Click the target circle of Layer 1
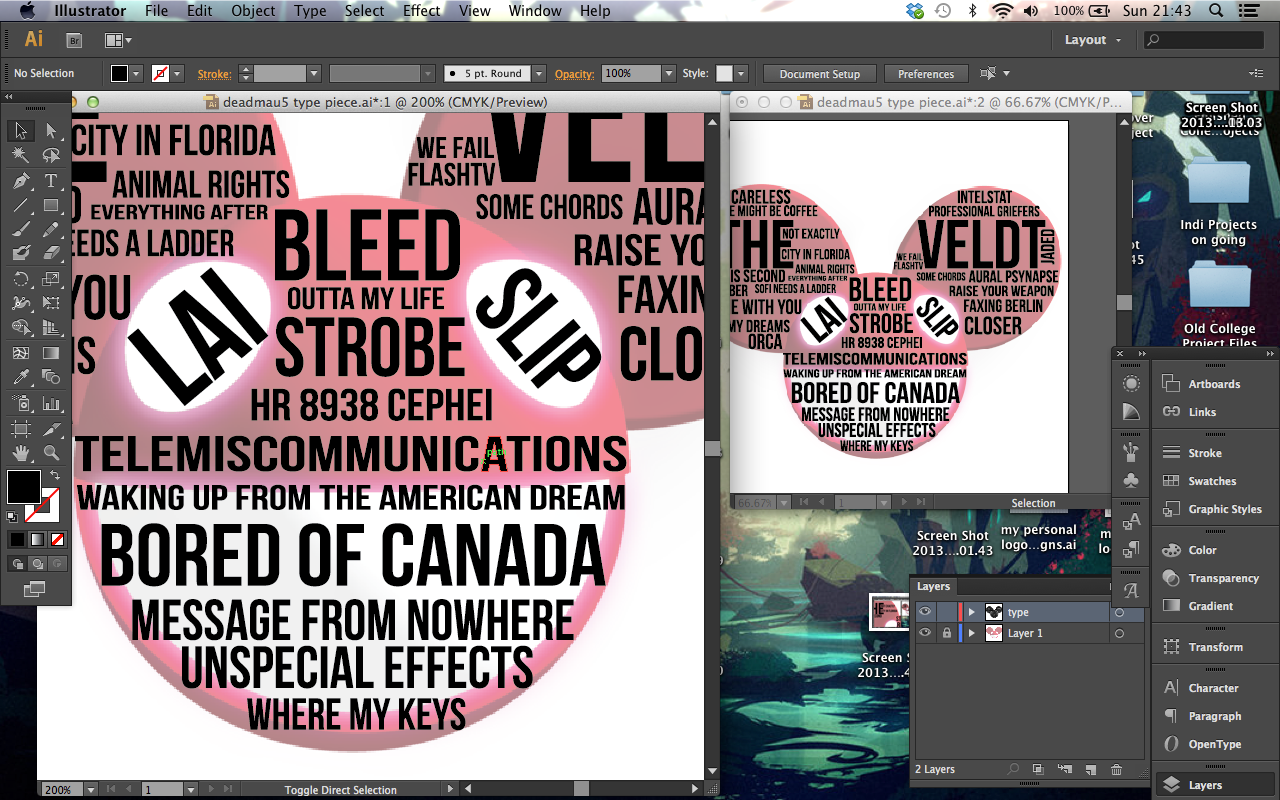Screen dimensions: 1280x800 tap(1119, 633)
